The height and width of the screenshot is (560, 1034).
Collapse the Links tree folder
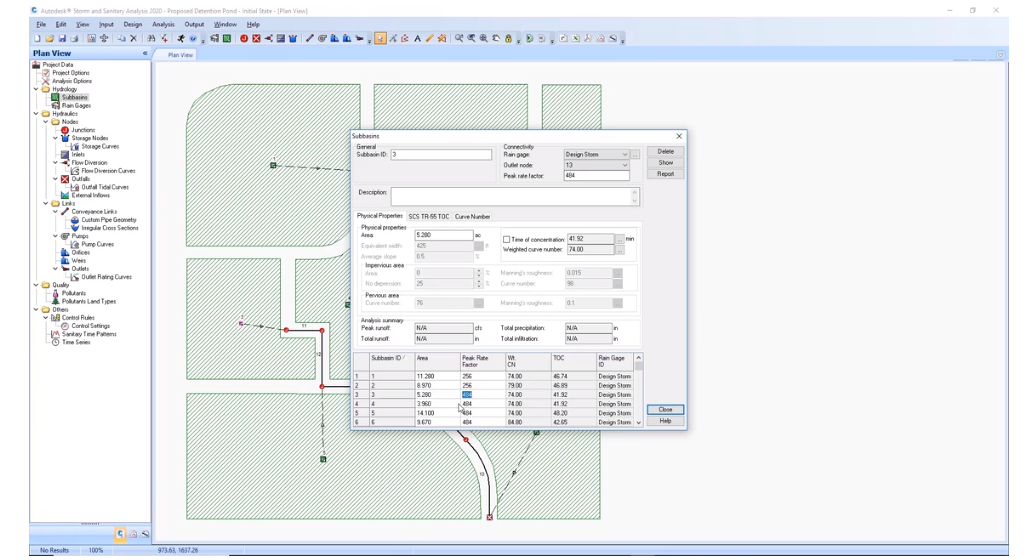click(46, 204)
